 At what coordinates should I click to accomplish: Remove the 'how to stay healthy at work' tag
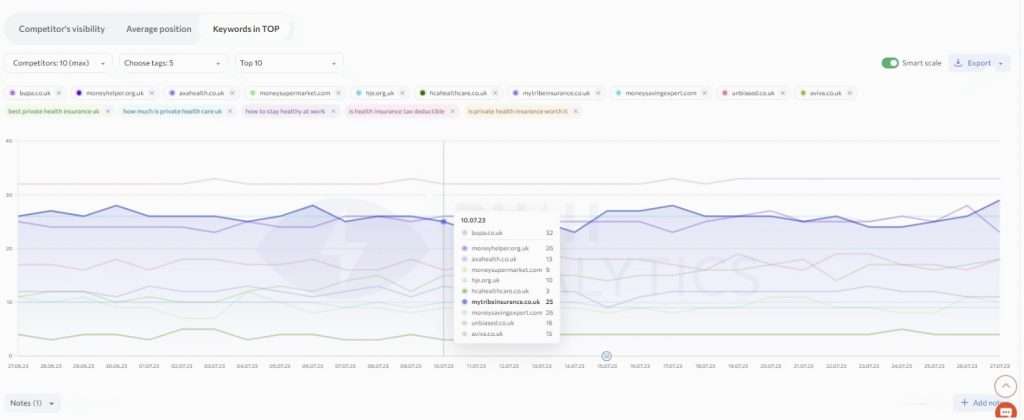coord(333,112)
